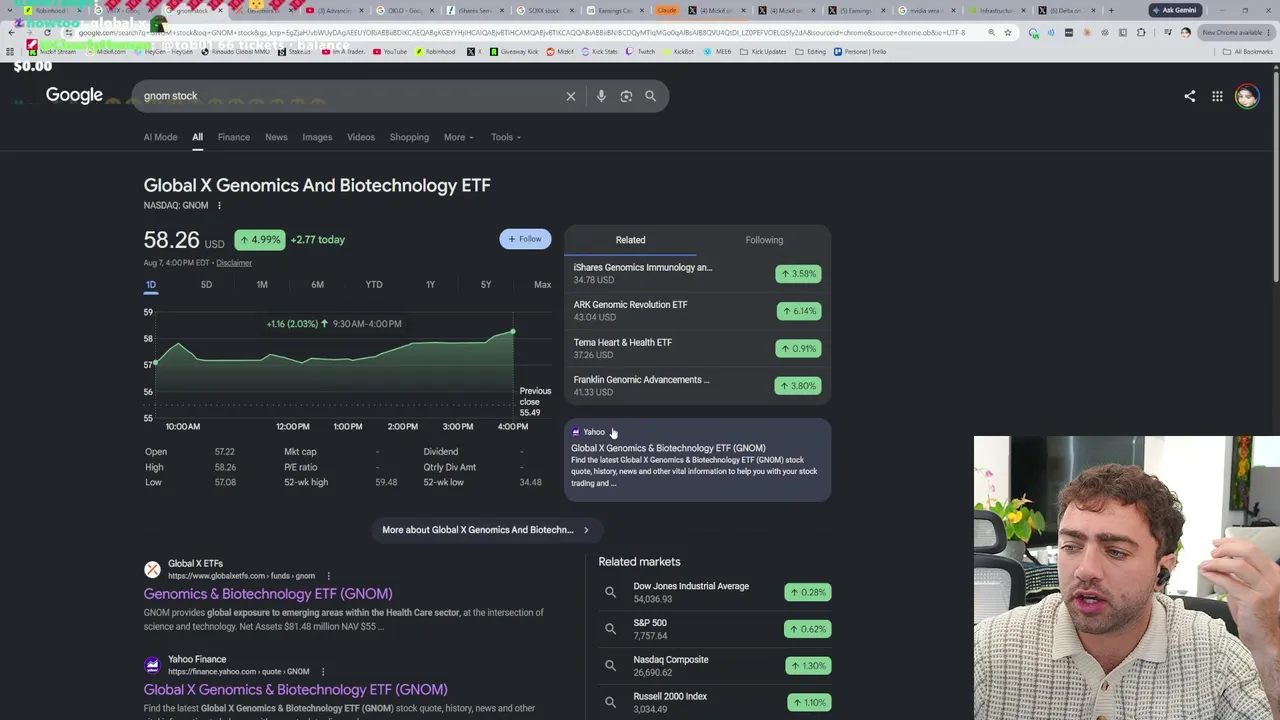This screenshot has width=1280, height=720.
Task: Open options menu beside NASDAQ: GNOM
Action: [219, 206]
